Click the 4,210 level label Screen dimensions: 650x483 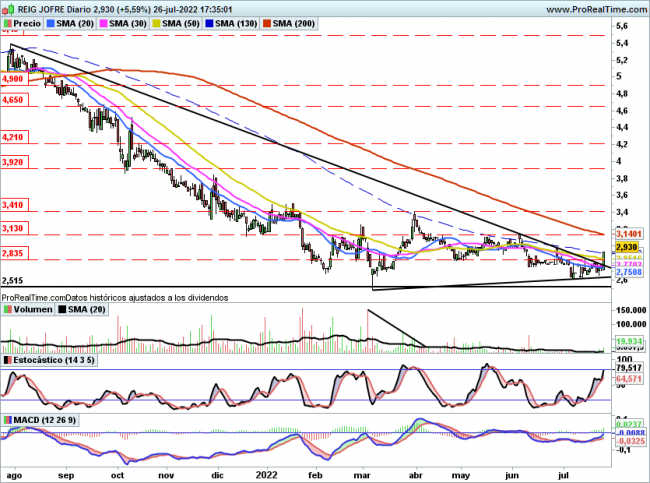click(13, 137)
